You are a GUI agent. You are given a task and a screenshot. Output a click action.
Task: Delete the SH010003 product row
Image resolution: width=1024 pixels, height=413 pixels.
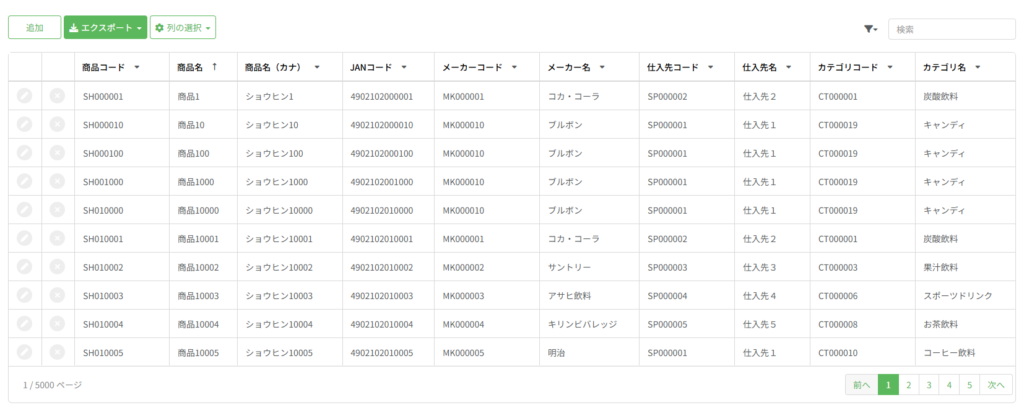[58, 296]
